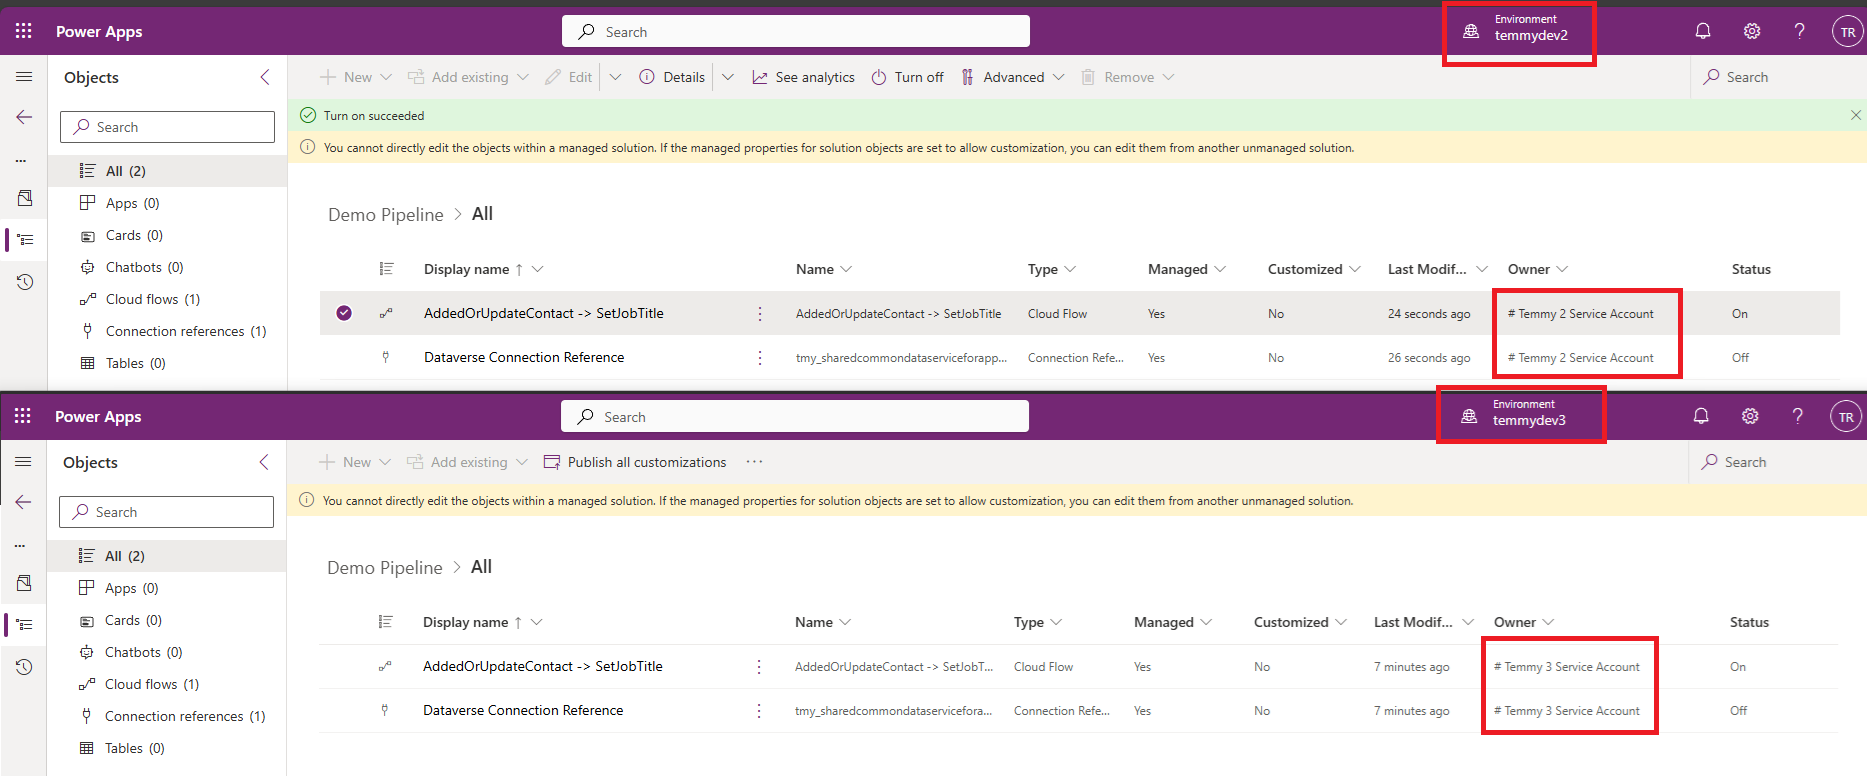The height and width of the screenshot is (776, 1867).
Task: Open overflow ellipsis in temmydev3 toolbar
Action: coord(754,462)
